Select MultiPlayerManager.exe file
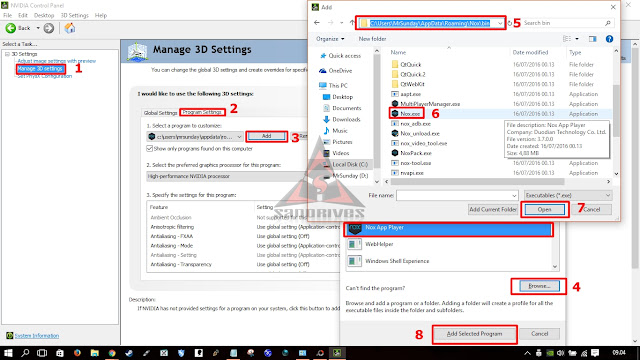The width and height of the screenshot is (640, 360). [430, 104]
